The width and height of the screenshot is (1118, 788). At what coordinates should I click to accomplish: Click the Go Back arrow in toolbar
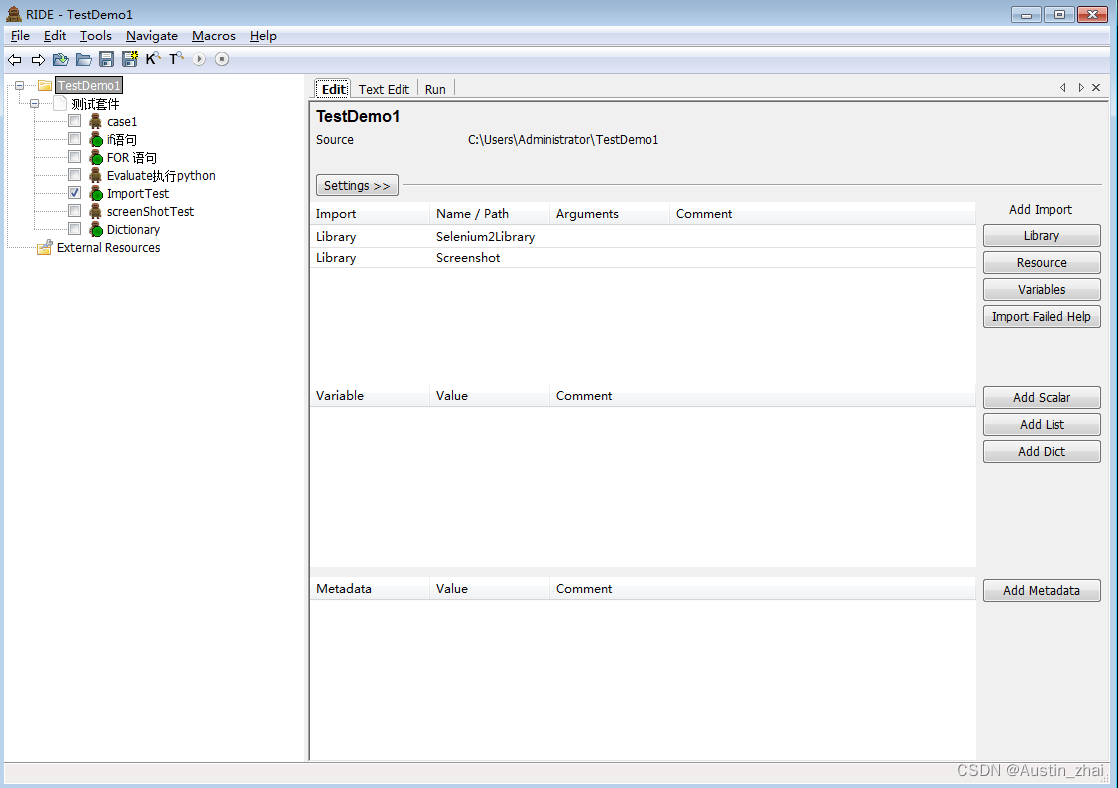pyautogui.click(x=14, y=59)
